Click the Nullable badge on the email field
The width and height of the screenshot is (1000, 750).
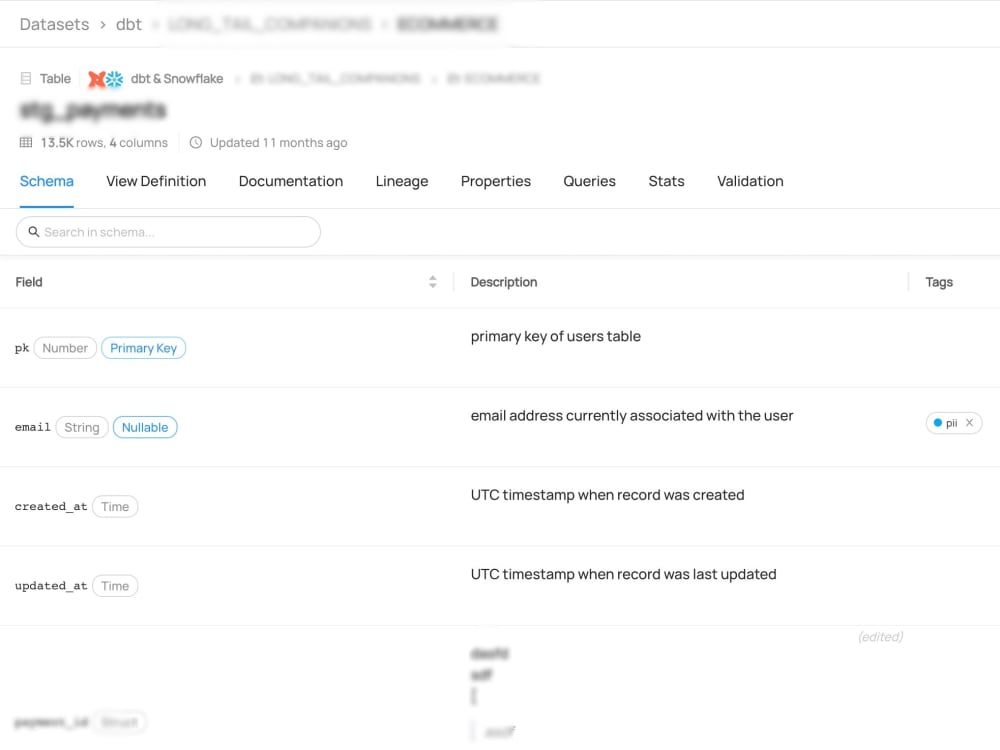tap(145, 427)
